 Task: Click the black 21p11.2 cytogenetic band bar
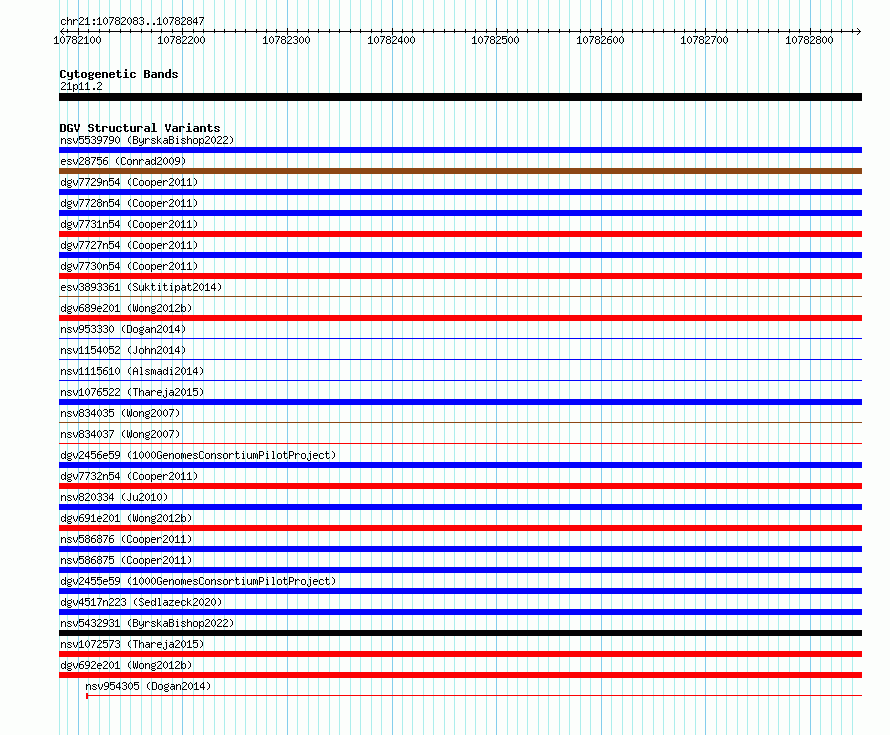(x=460, y=97)
